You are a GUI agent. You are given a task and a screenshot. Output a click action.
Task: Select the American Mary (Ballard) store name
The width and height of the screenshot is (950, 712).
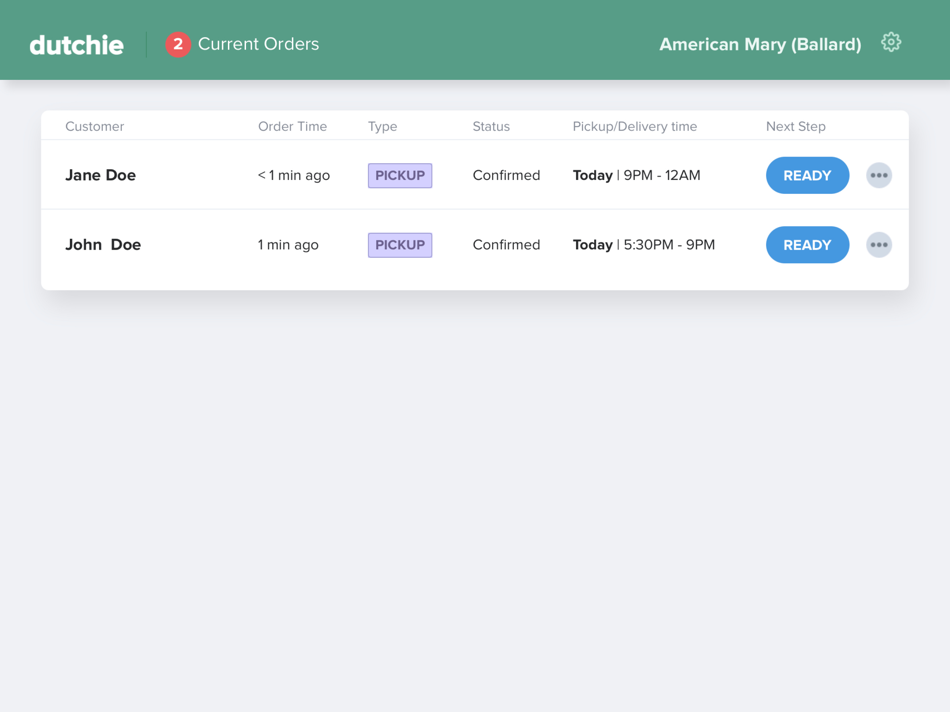point(760,44)
